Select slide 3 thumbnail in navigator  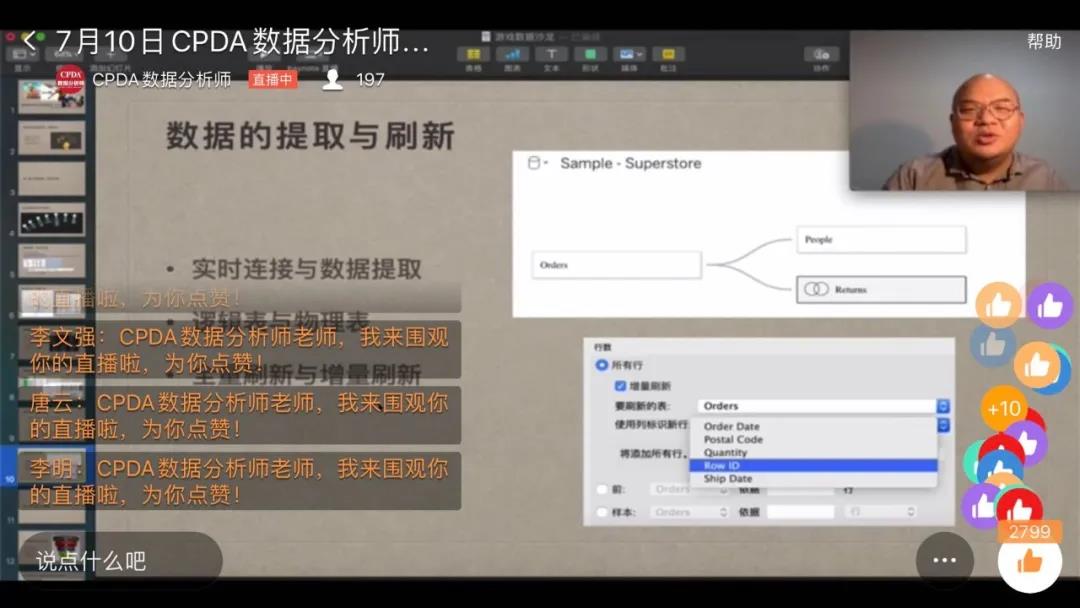coord(52,179)
